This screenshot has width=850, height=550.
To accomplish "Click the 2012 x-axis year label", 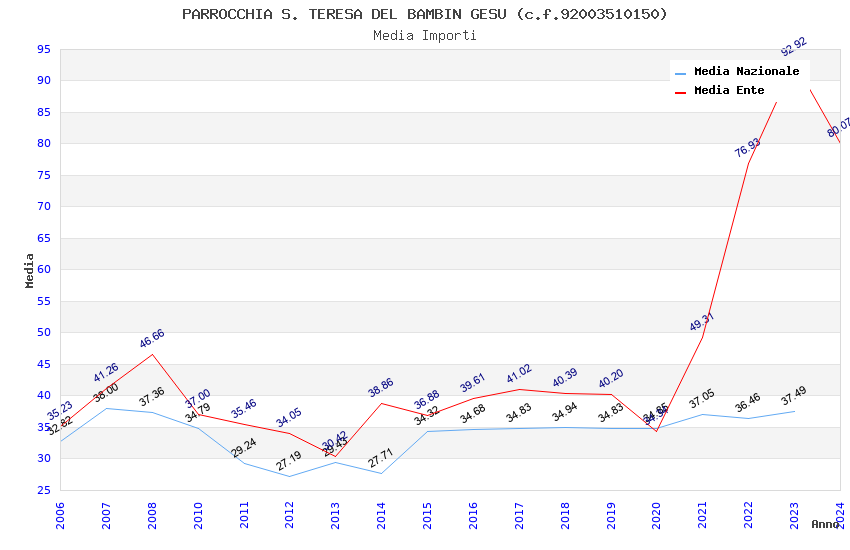I will pos(289,515).
